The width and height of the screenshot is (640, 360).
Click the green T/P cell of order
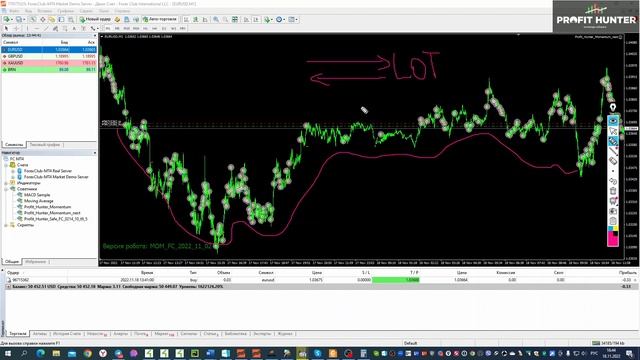[x=396, y=280]
